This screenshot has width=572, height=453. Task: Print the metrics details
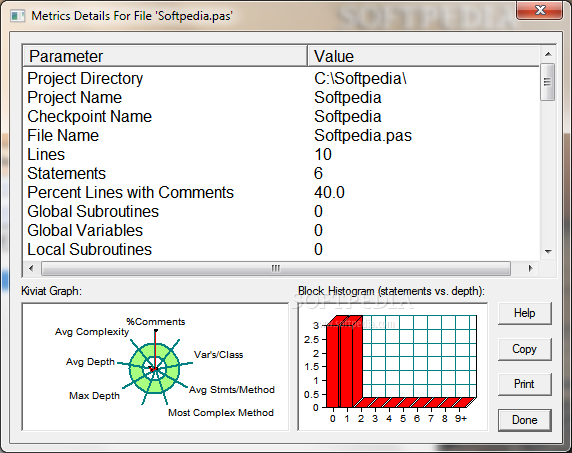pyautogui.click(x=525, y=384)
